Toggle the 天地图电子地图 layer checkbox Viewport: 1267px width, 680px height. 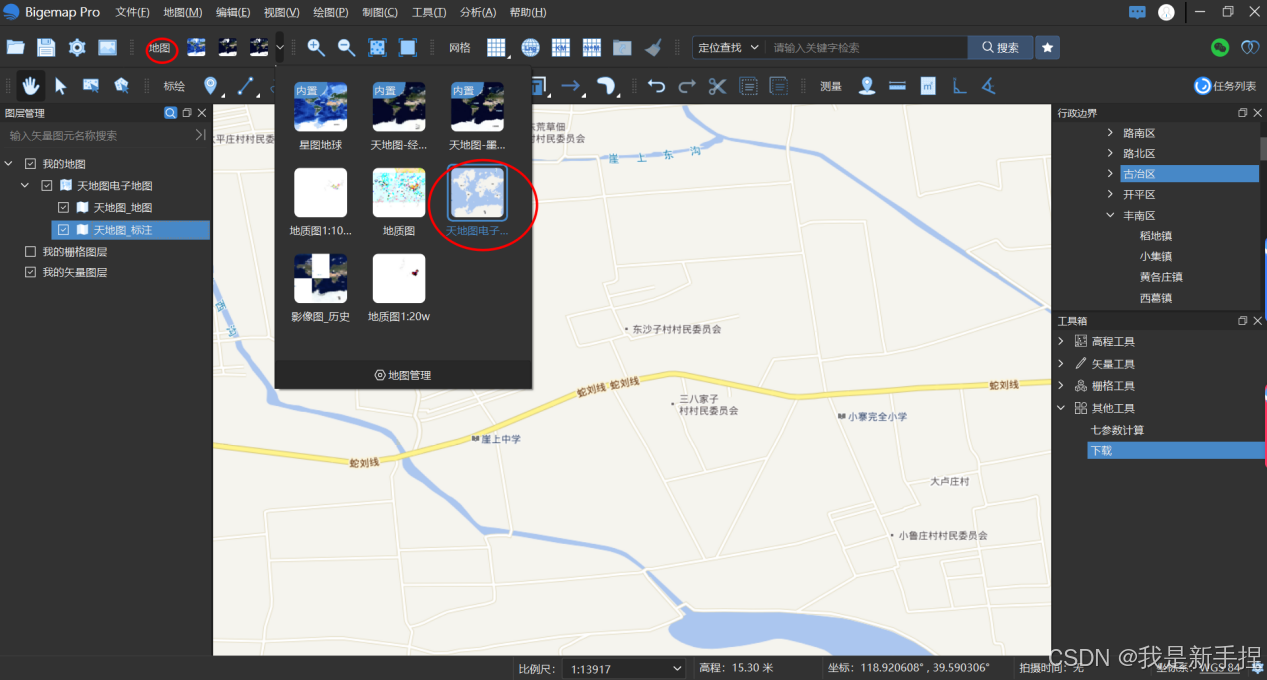coord(47,186)
